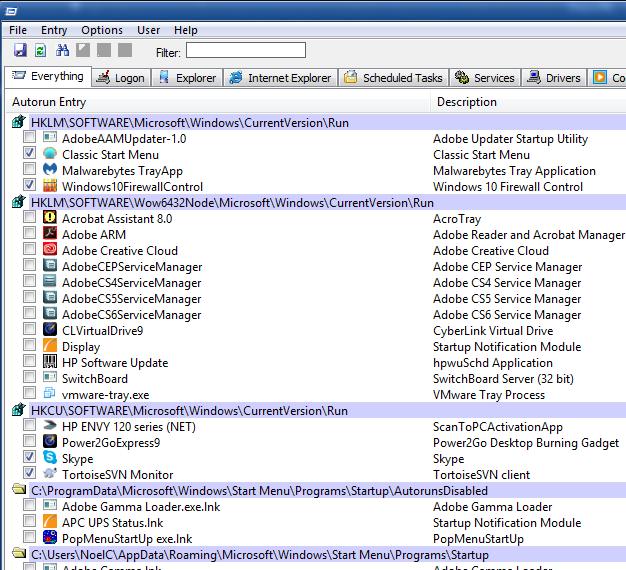Click the Windows10FirewallControl icon
Screen dimensions: 626x570
click(x=50, y=186)
